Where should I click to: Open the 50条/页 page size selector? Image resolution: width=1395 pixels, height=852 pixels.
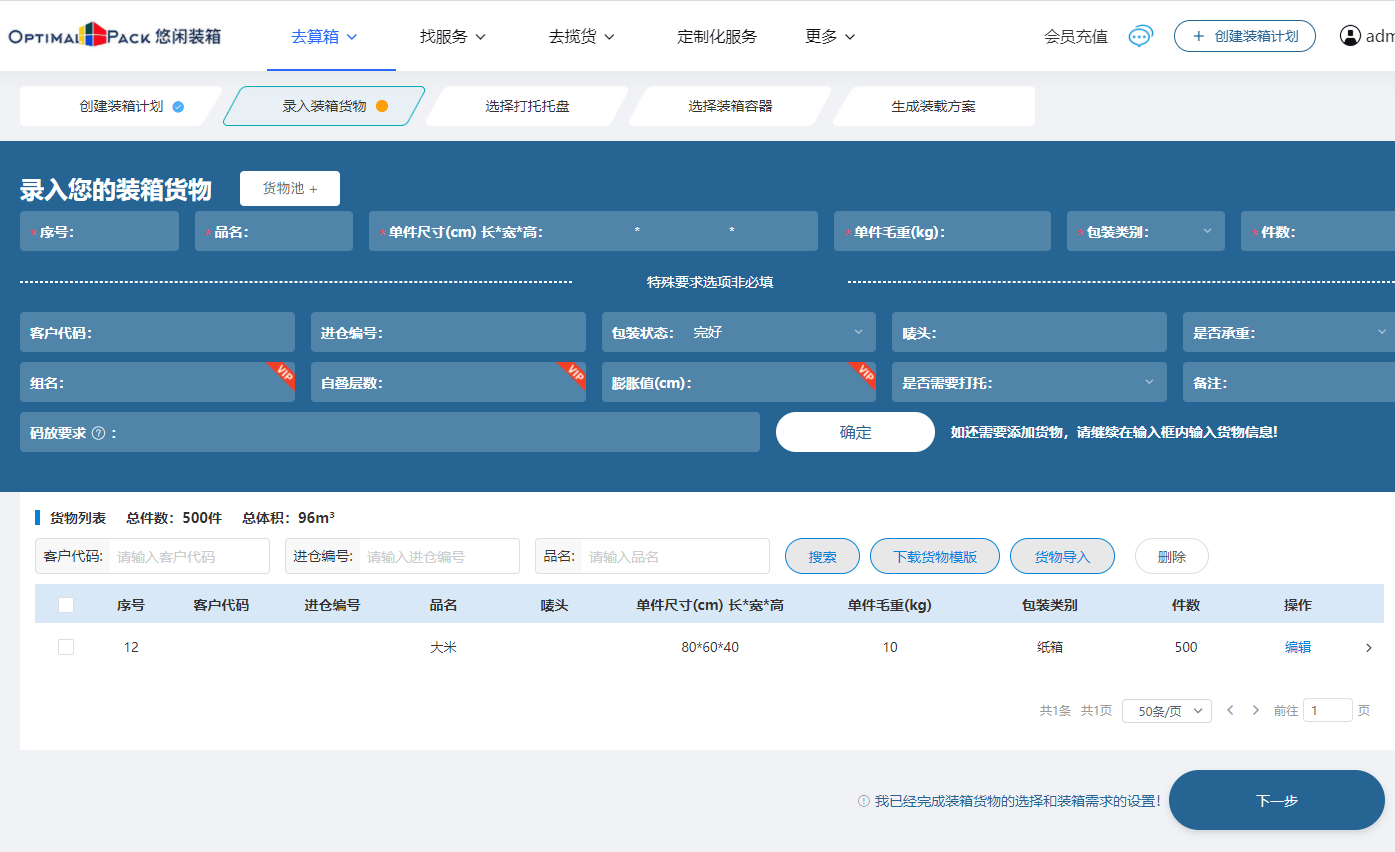[1167, 711]
